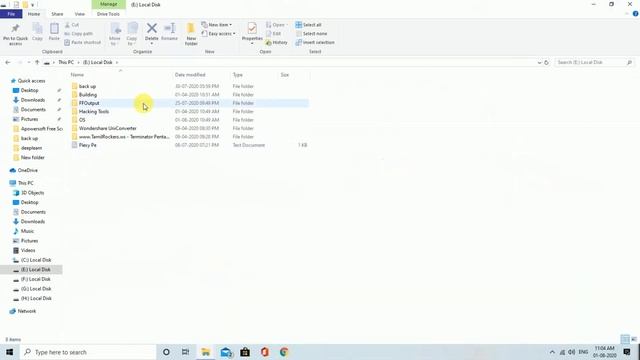This screenshot has height=360, width=640.
Task: Refresh the address bar location
Action: pyautogui.click(x=547, y=62)
